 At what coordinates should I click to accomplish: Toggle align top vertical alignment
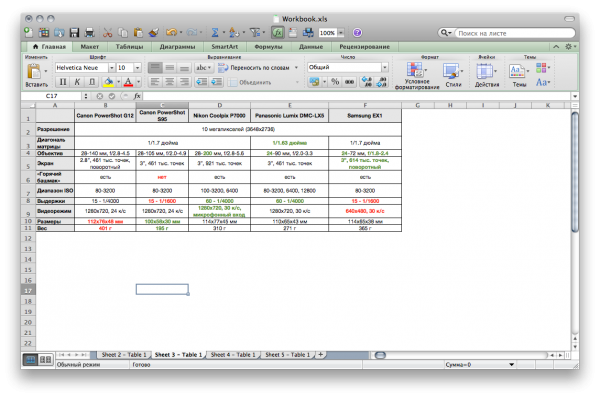tap(155, 68)
